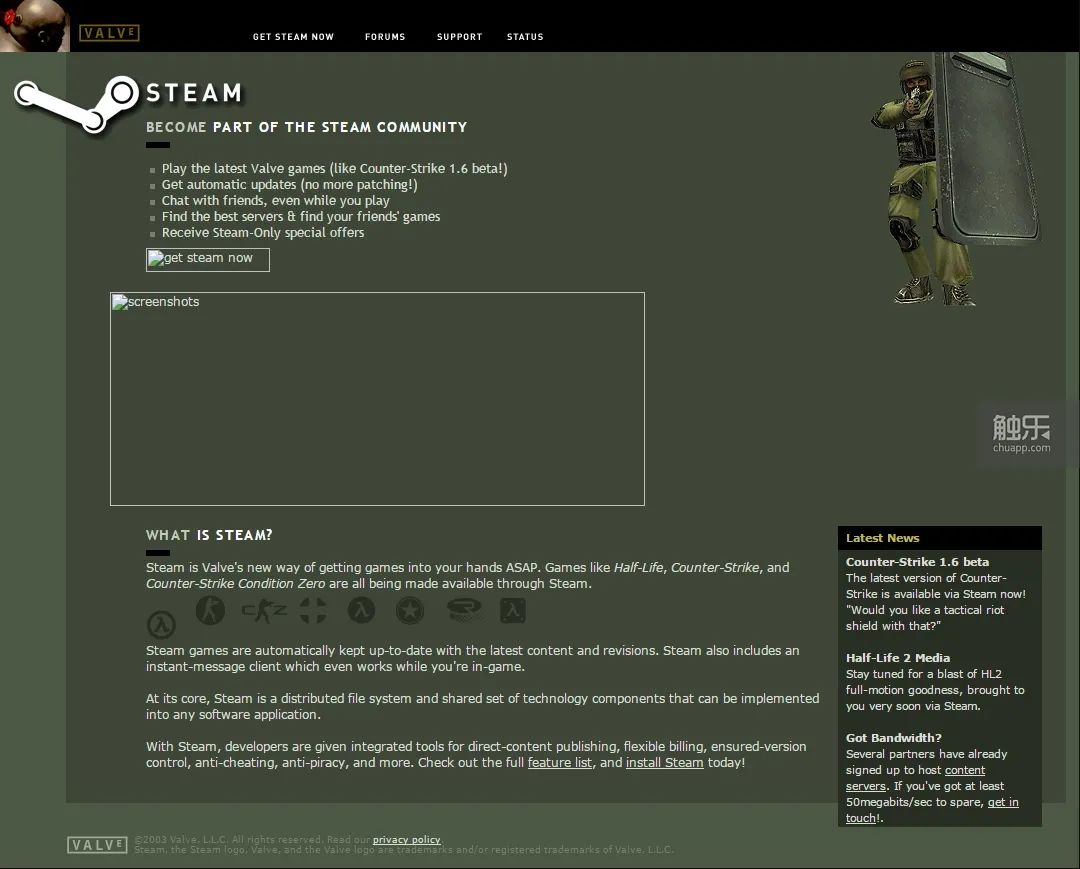Click 'Receive Steam-Only special offers' bullet
Screen dimensions: 1080x869
[263, 233]
